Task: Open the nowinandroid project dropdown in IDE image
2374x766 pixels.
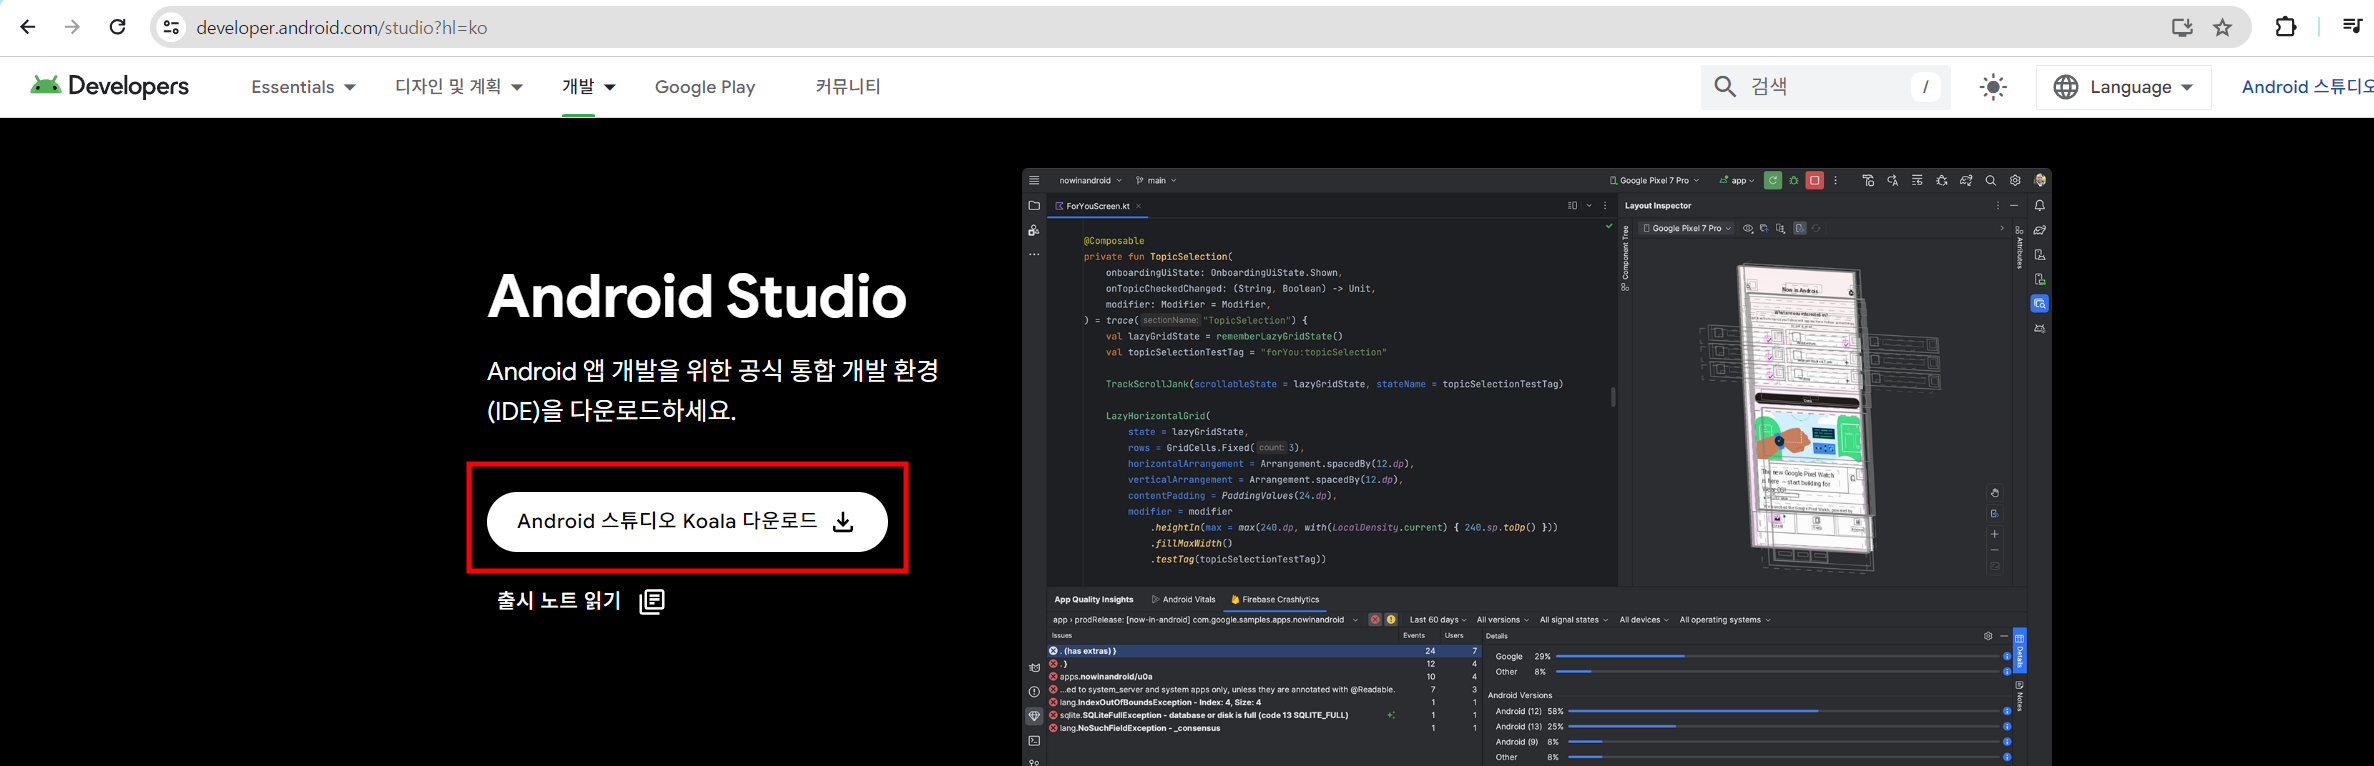Action: 1090,181
